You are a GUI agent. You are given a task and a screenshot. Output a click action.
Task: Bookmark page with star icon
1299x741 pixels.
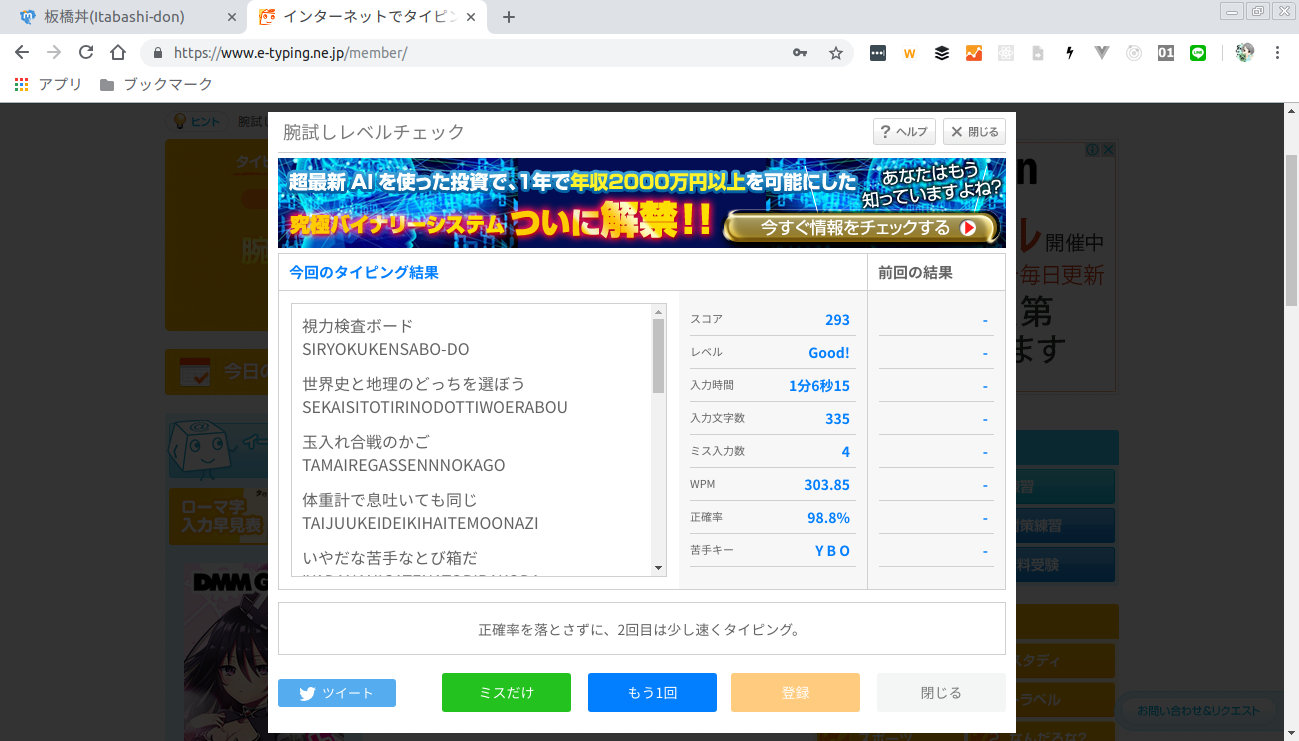tap(836, 53)
